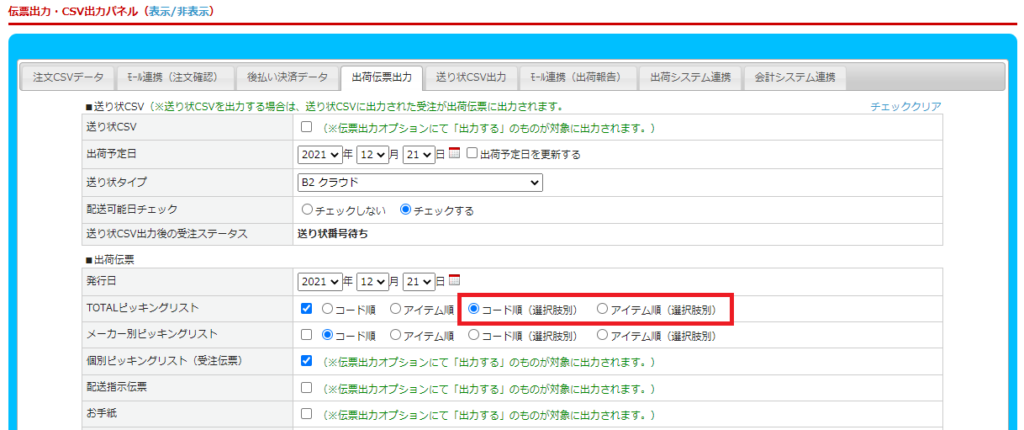The height and width of the screenshot is (430, 1024).
Task: Open calendar icon beside 発行日 date
Action: pyautogui.click(x=454, y=281)
